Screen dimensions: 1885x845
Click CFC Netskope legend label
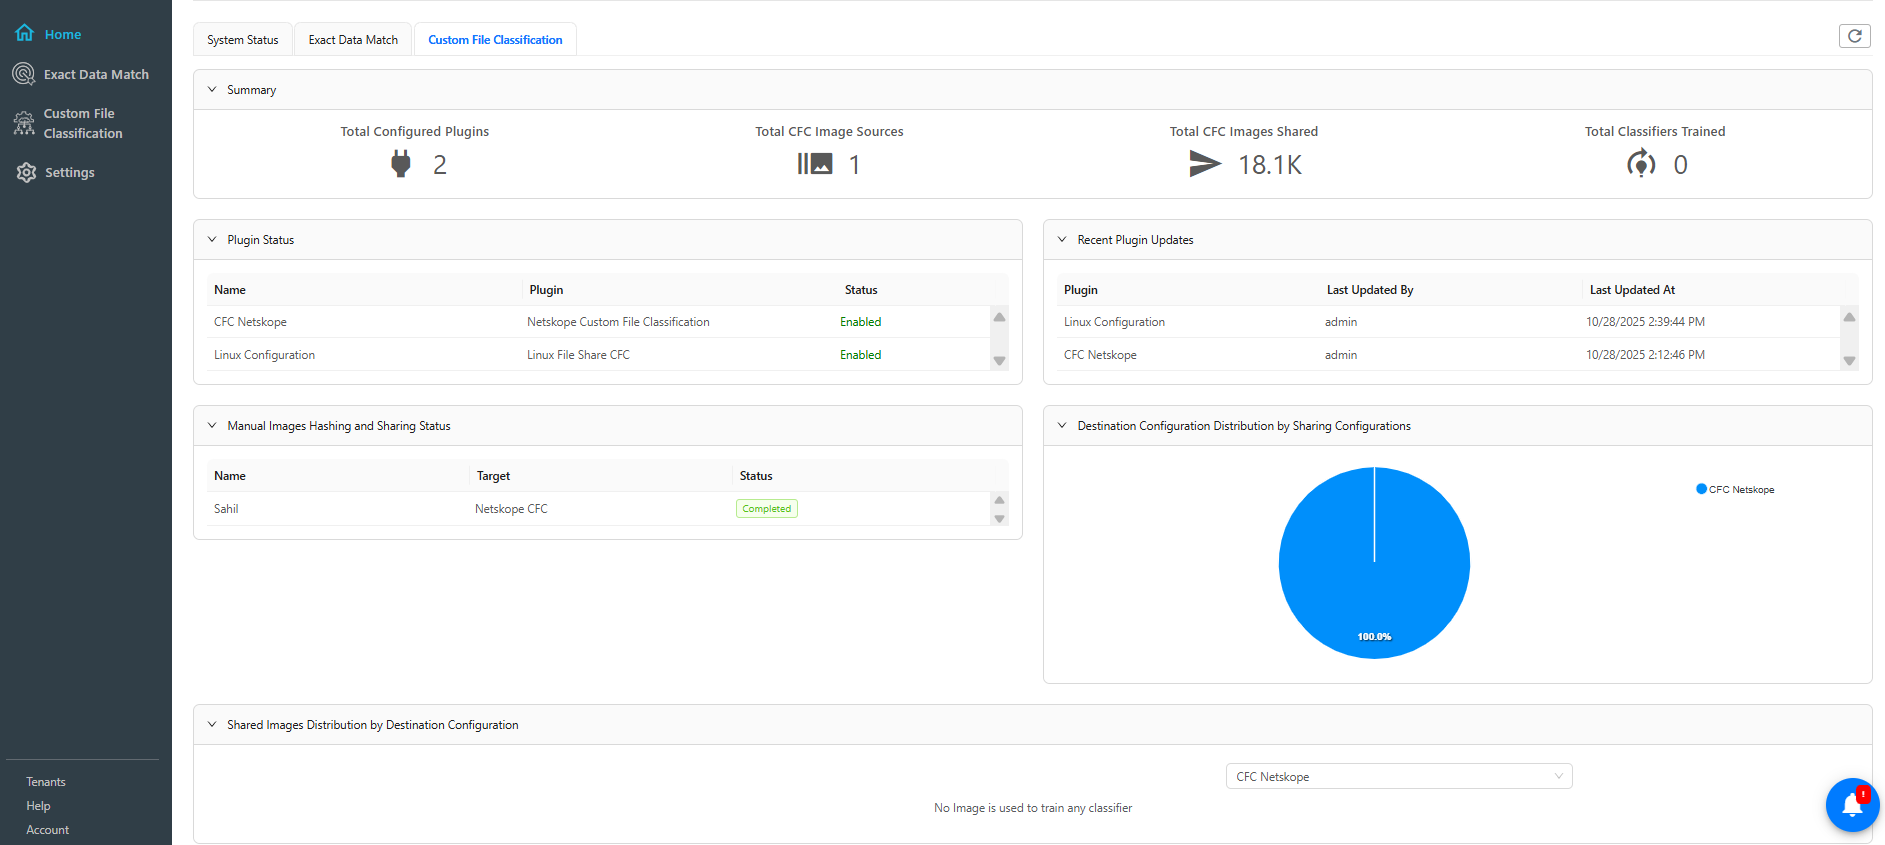point(1741,490)
